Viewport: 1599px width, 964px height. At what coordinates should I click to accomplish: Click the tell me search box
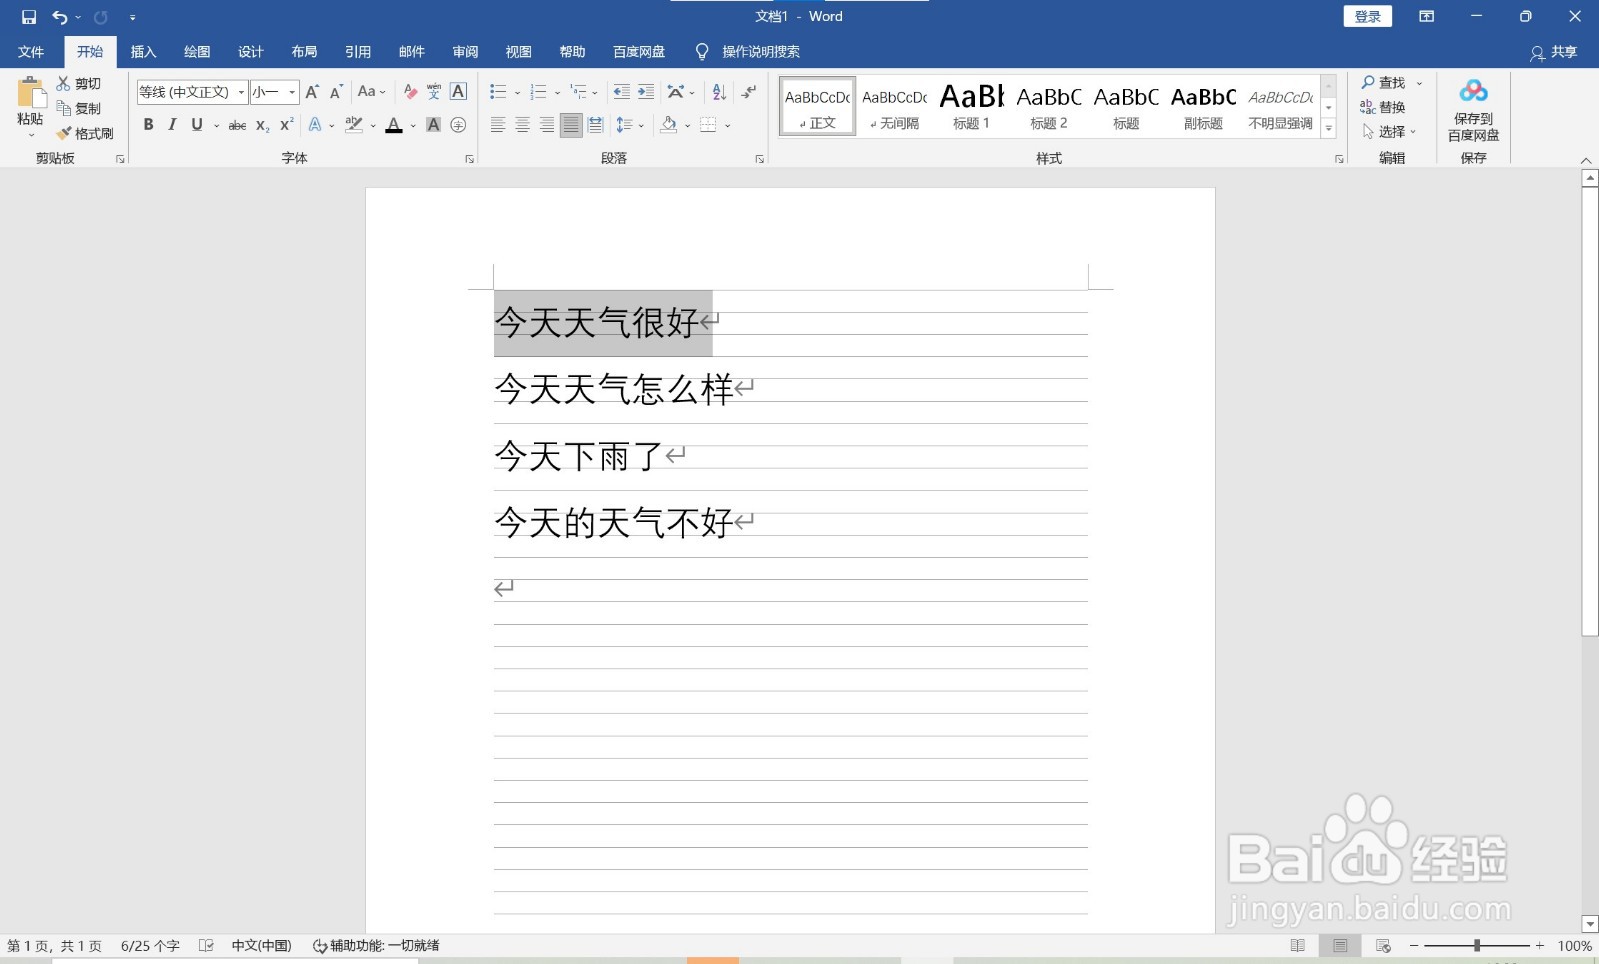760,52
